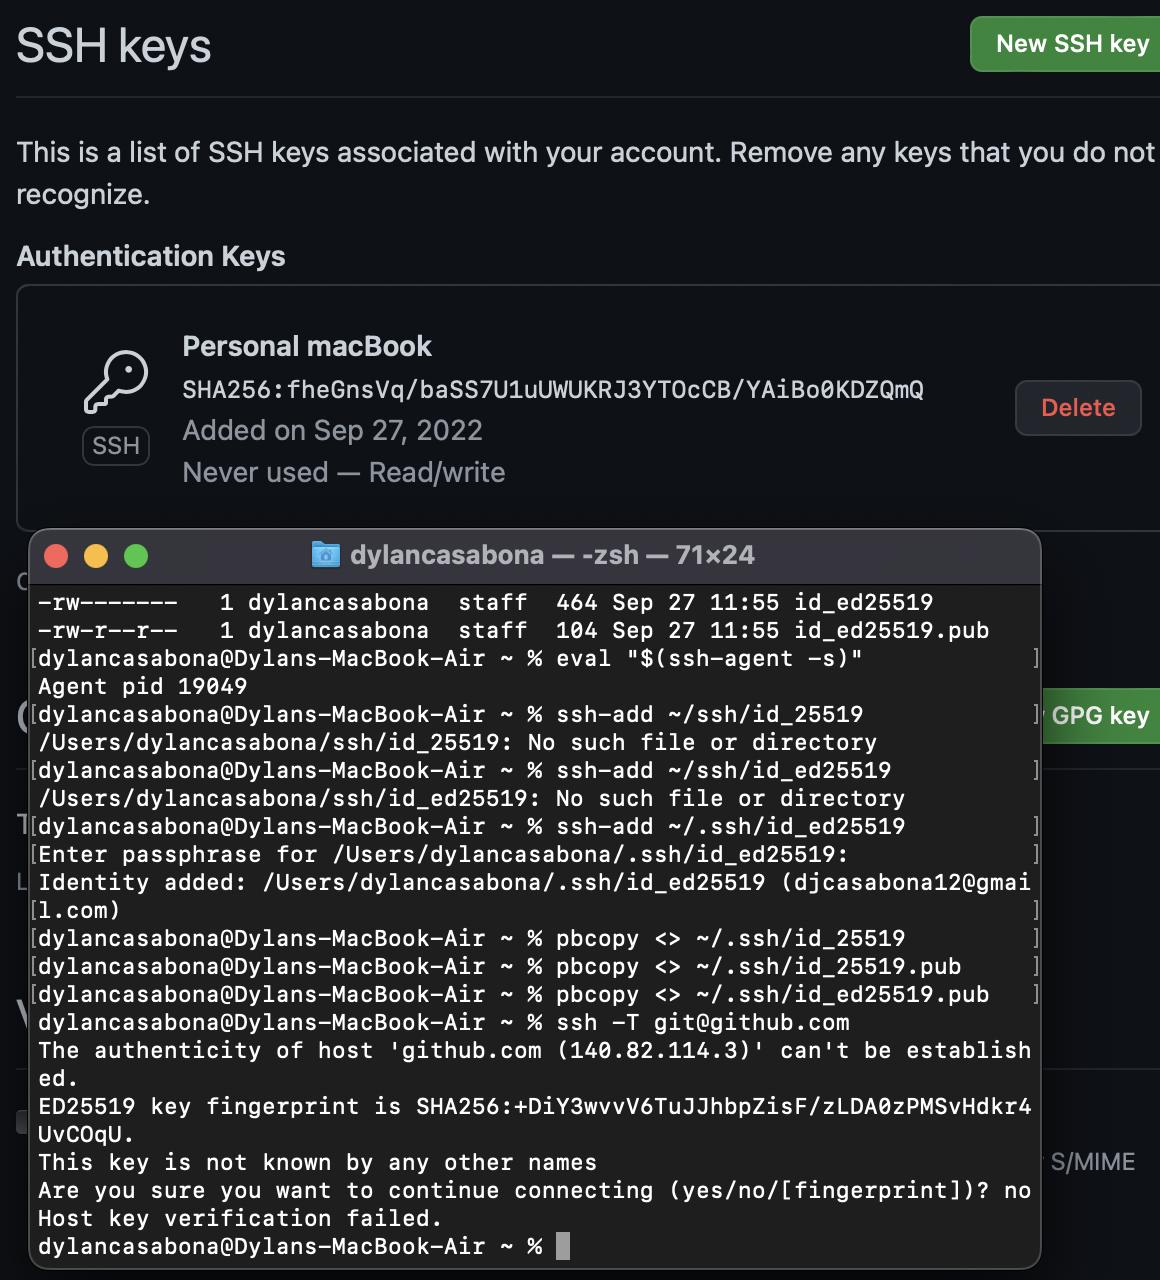Viewport: 1160px width, 1280px height.
Task: Click the 'Host key verification failed.' line
Action: [x=240, y=1218]
